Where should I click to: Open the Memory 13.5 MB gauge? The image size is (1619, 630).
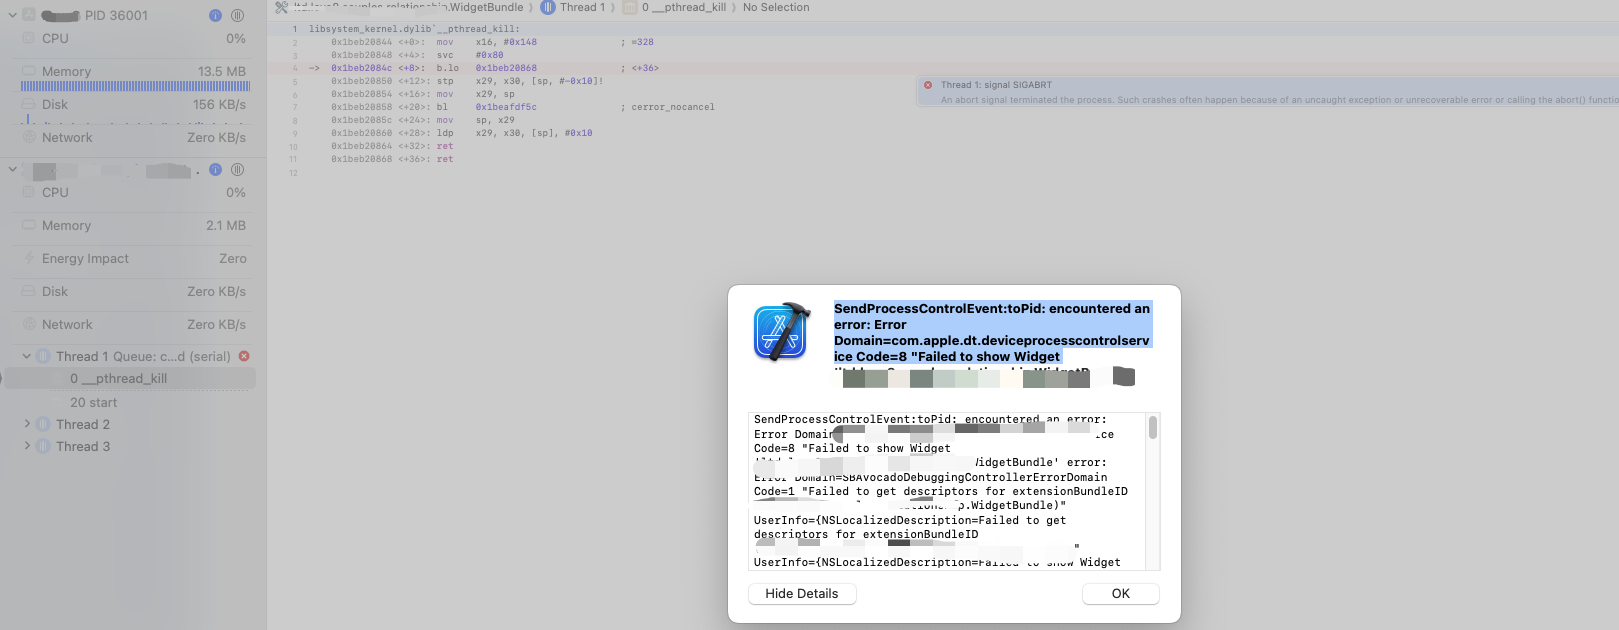[x=134, y=72]
